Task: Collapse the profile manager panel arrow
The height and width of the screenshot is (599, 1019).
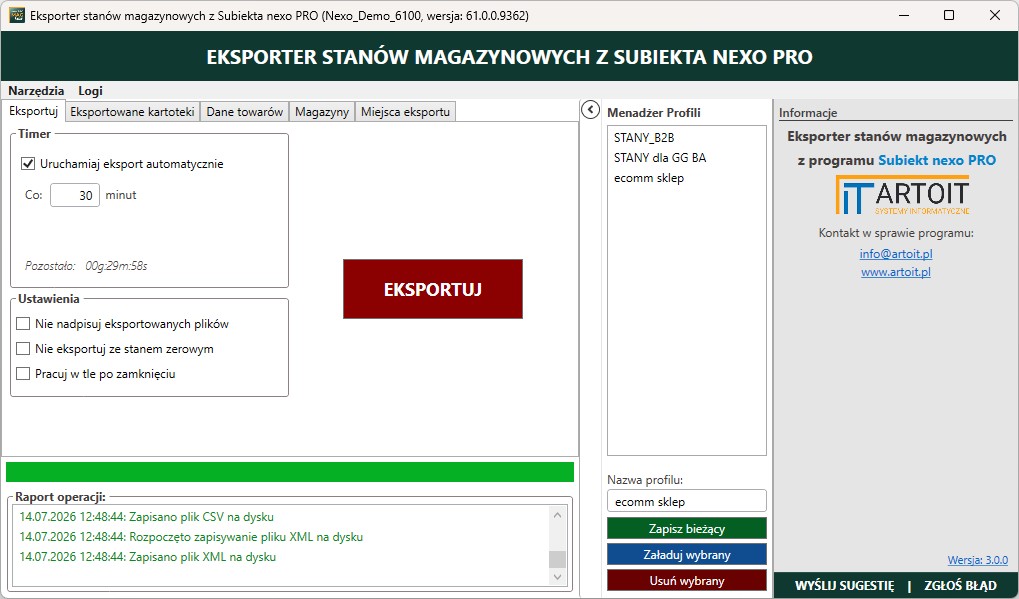Action: [590, 110]
